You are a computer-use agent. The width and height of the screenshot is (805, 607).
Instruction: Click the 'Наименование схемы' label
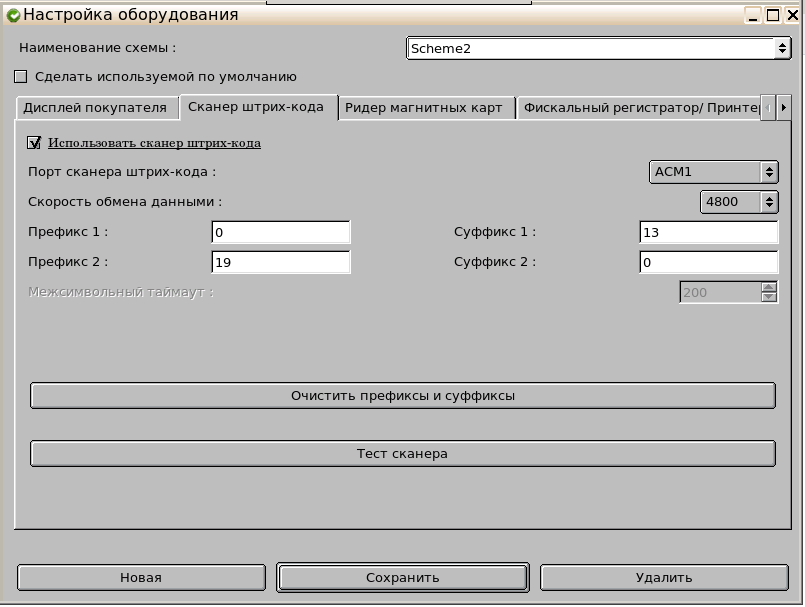(x=98, y=48)
